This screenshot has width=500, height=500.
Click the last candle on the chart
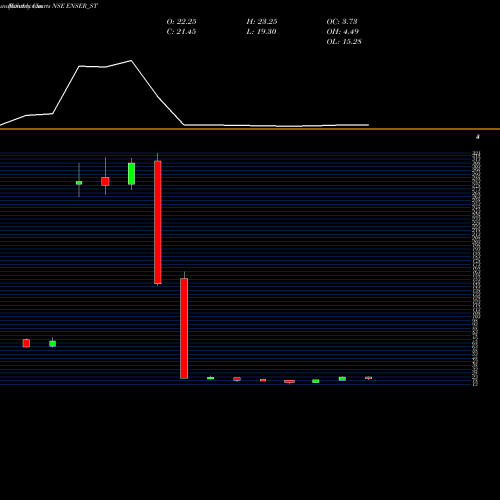tap(368, 378)
